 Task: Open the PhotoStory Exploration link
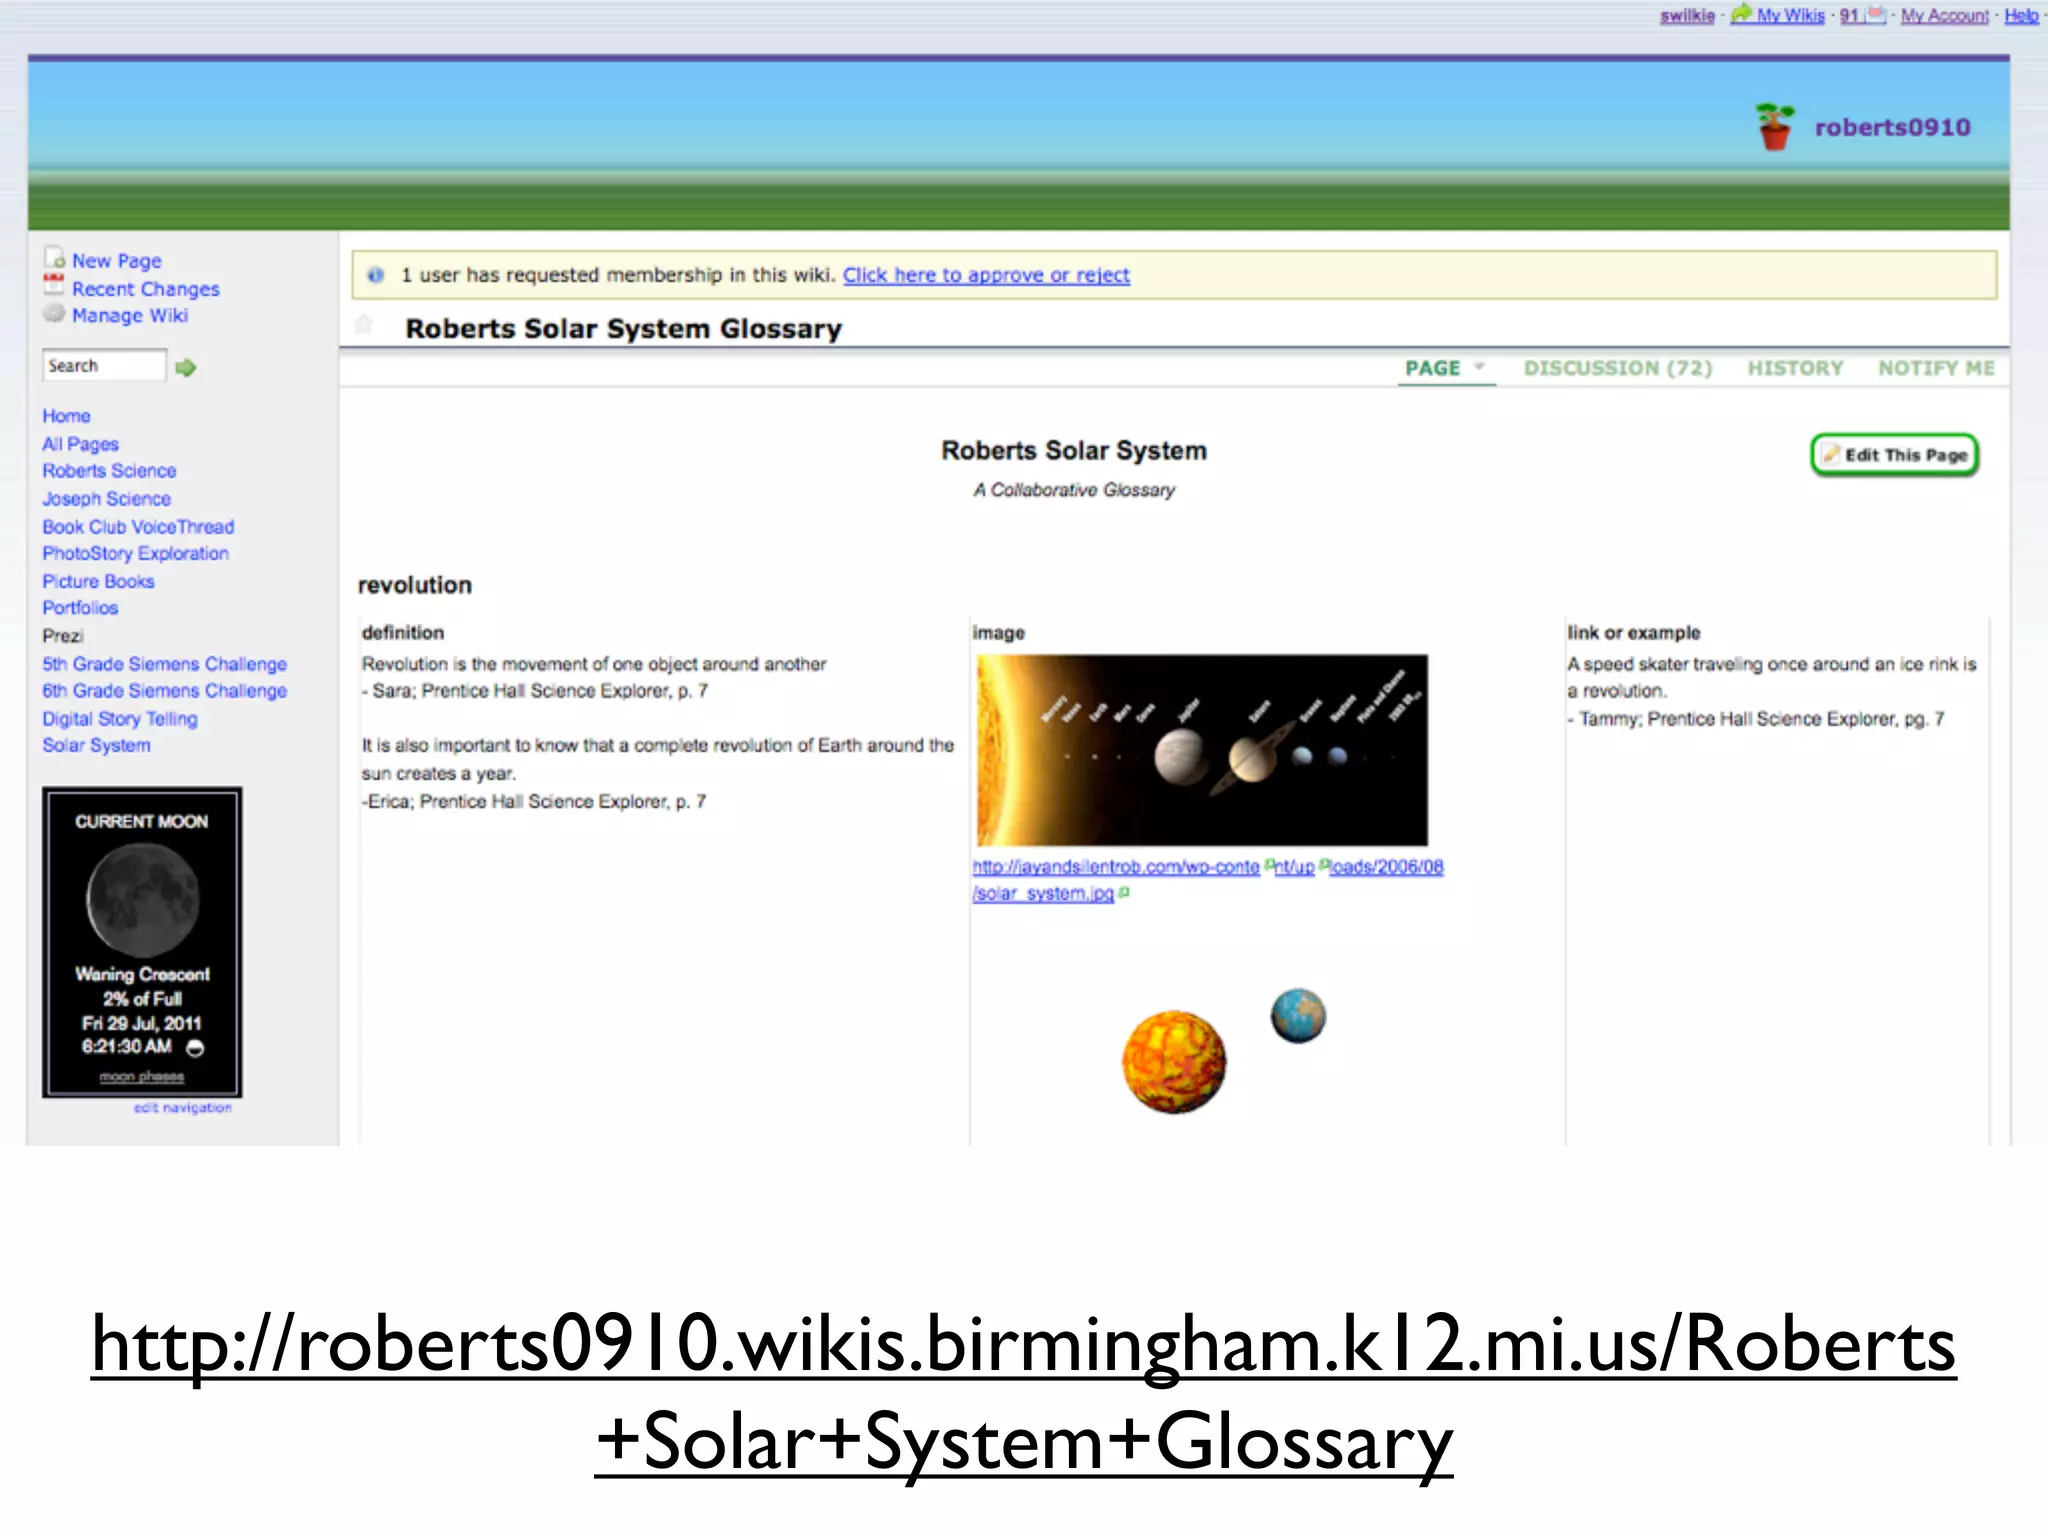point(135,553)
